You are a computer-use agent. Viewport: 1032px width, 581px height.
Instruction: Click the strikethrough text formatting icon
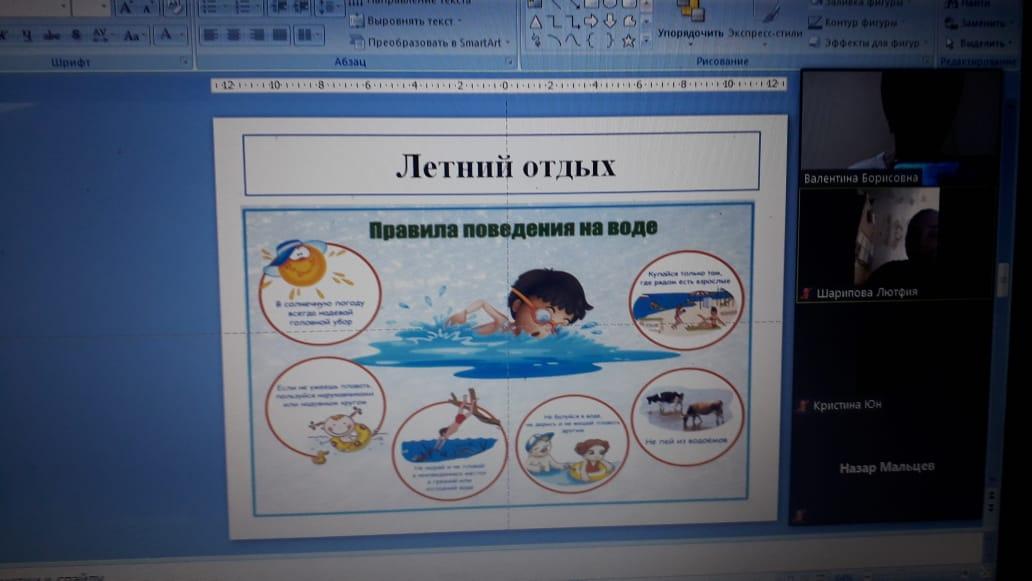tap(50, 35)
